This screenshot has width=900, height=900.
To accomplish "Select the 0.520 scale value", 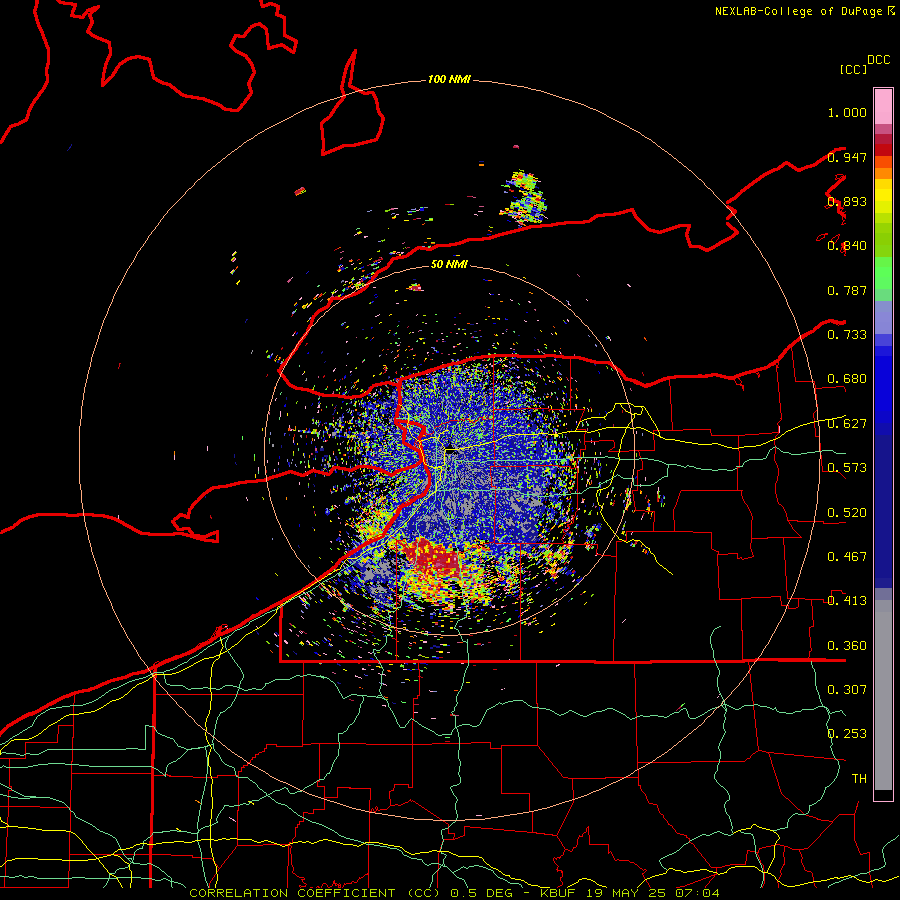I will pyautogui.click(x=847, y=513).
